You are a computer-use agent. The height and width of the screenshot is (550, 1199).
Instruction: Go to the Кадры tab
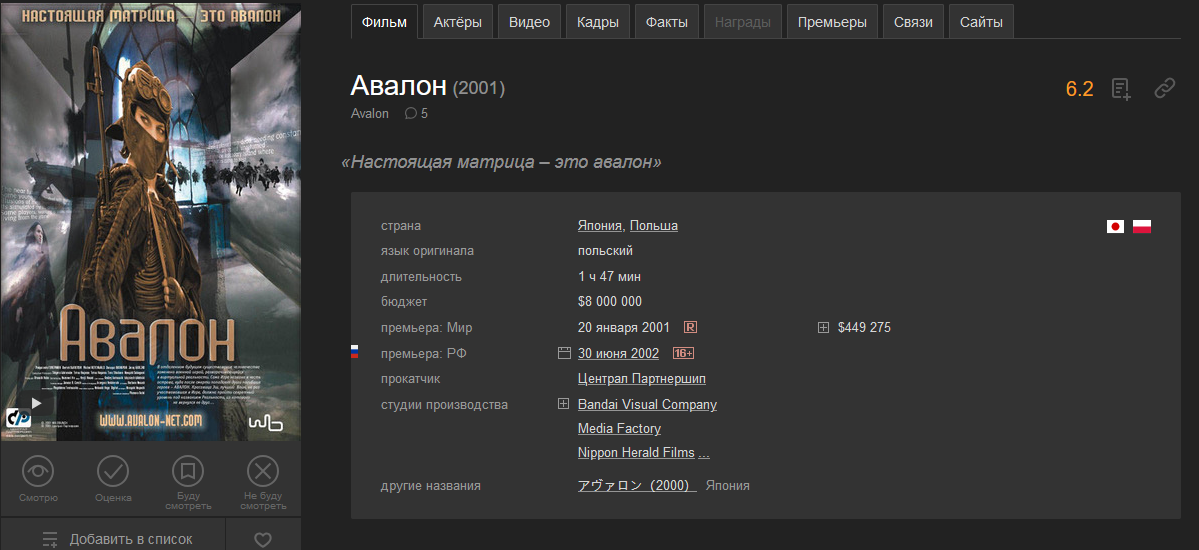[x=597, y=21]
